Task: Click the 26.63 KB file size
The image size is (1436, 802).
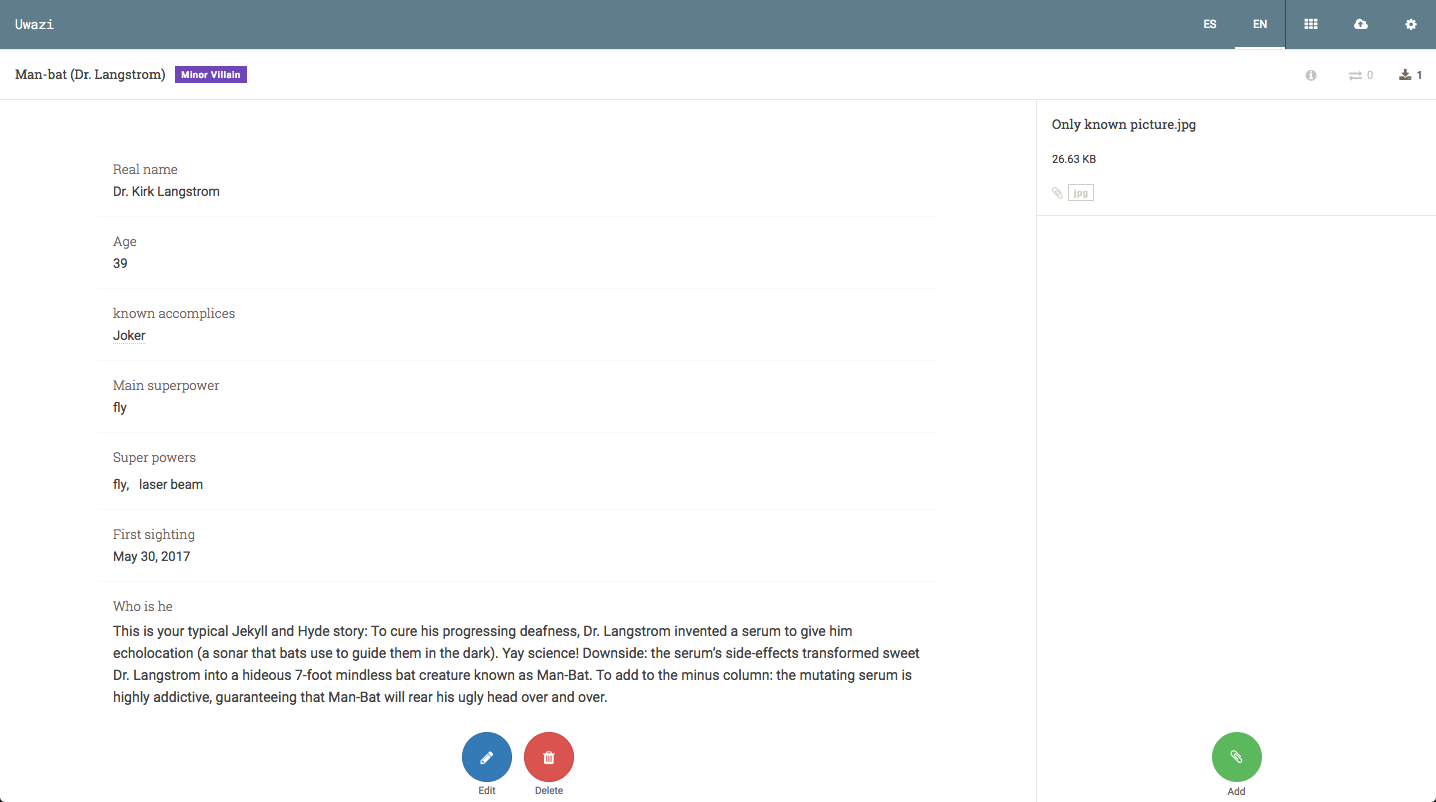Action: point(1074,159)
